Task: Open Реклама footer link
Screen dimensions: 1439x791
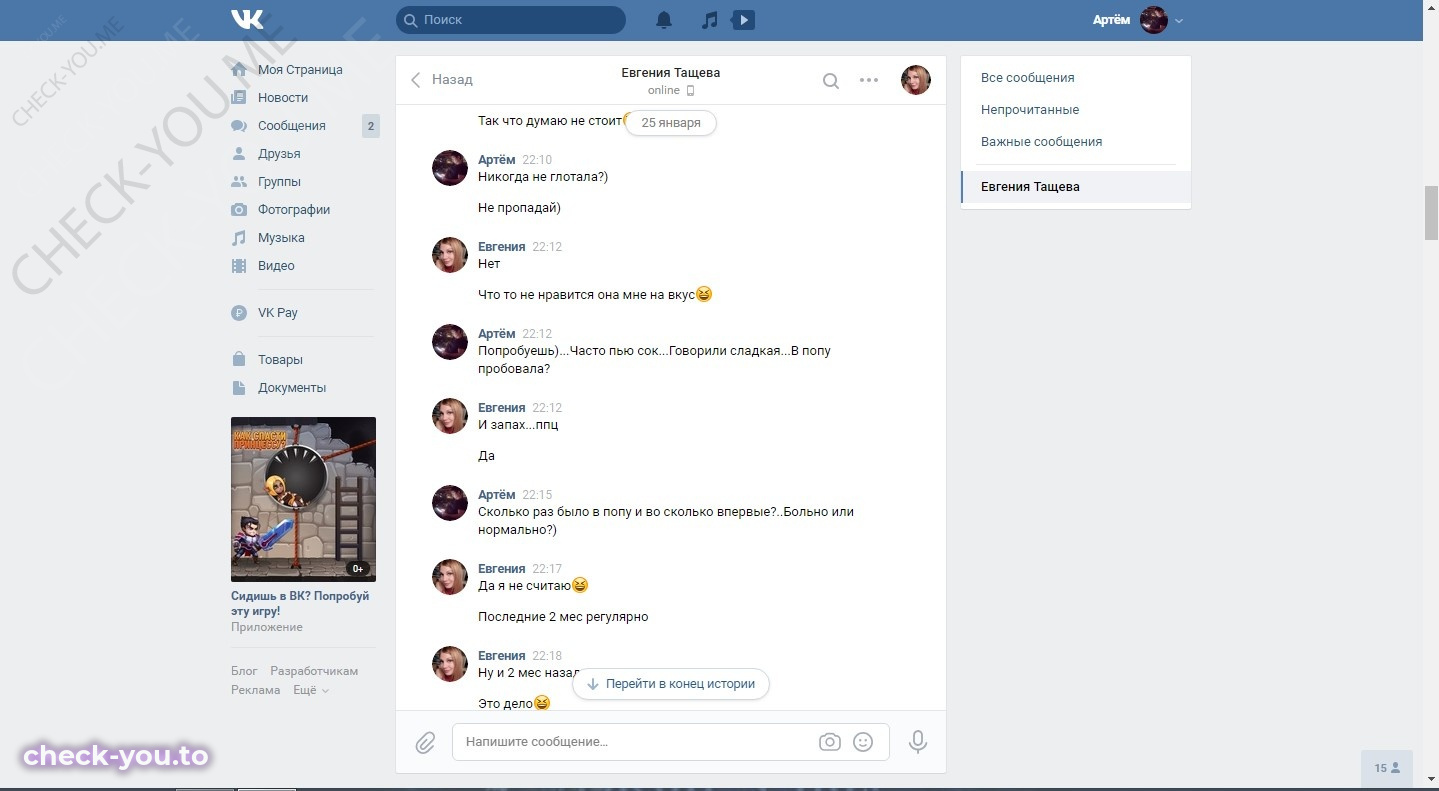Action: (x=255, y=690)
